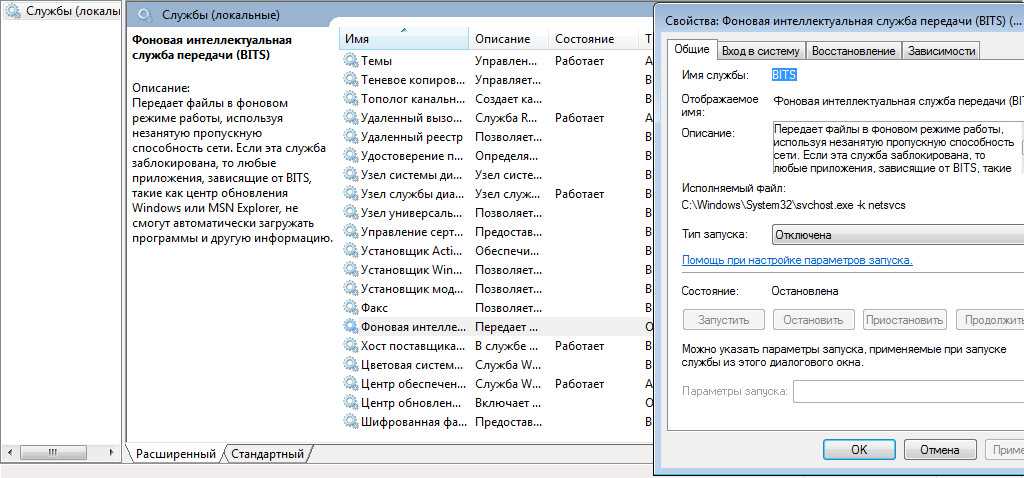The height and width of the screenshot is (478, 1024).
Task: Select the Узел универсальных service icon
Action: [x=351, y=212]
